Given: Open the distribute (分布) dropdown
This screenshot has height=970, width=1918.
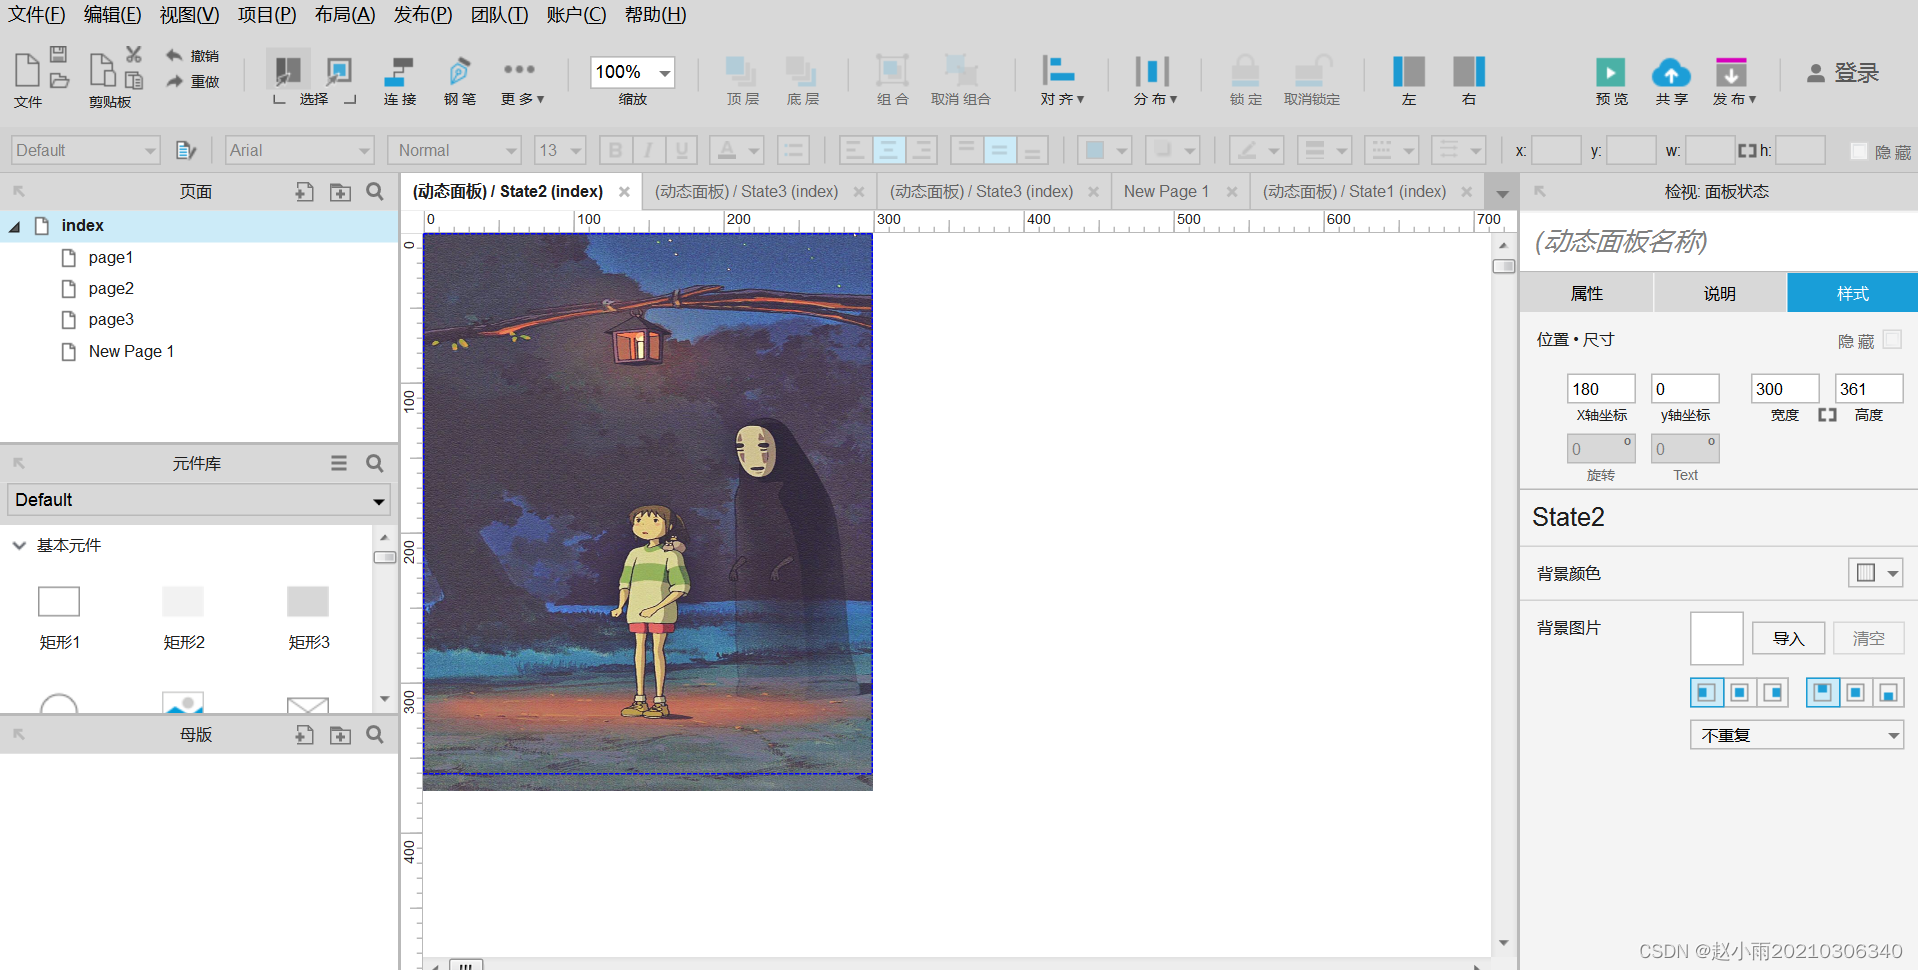Looking at the screenshot, I should (1154, 80).
